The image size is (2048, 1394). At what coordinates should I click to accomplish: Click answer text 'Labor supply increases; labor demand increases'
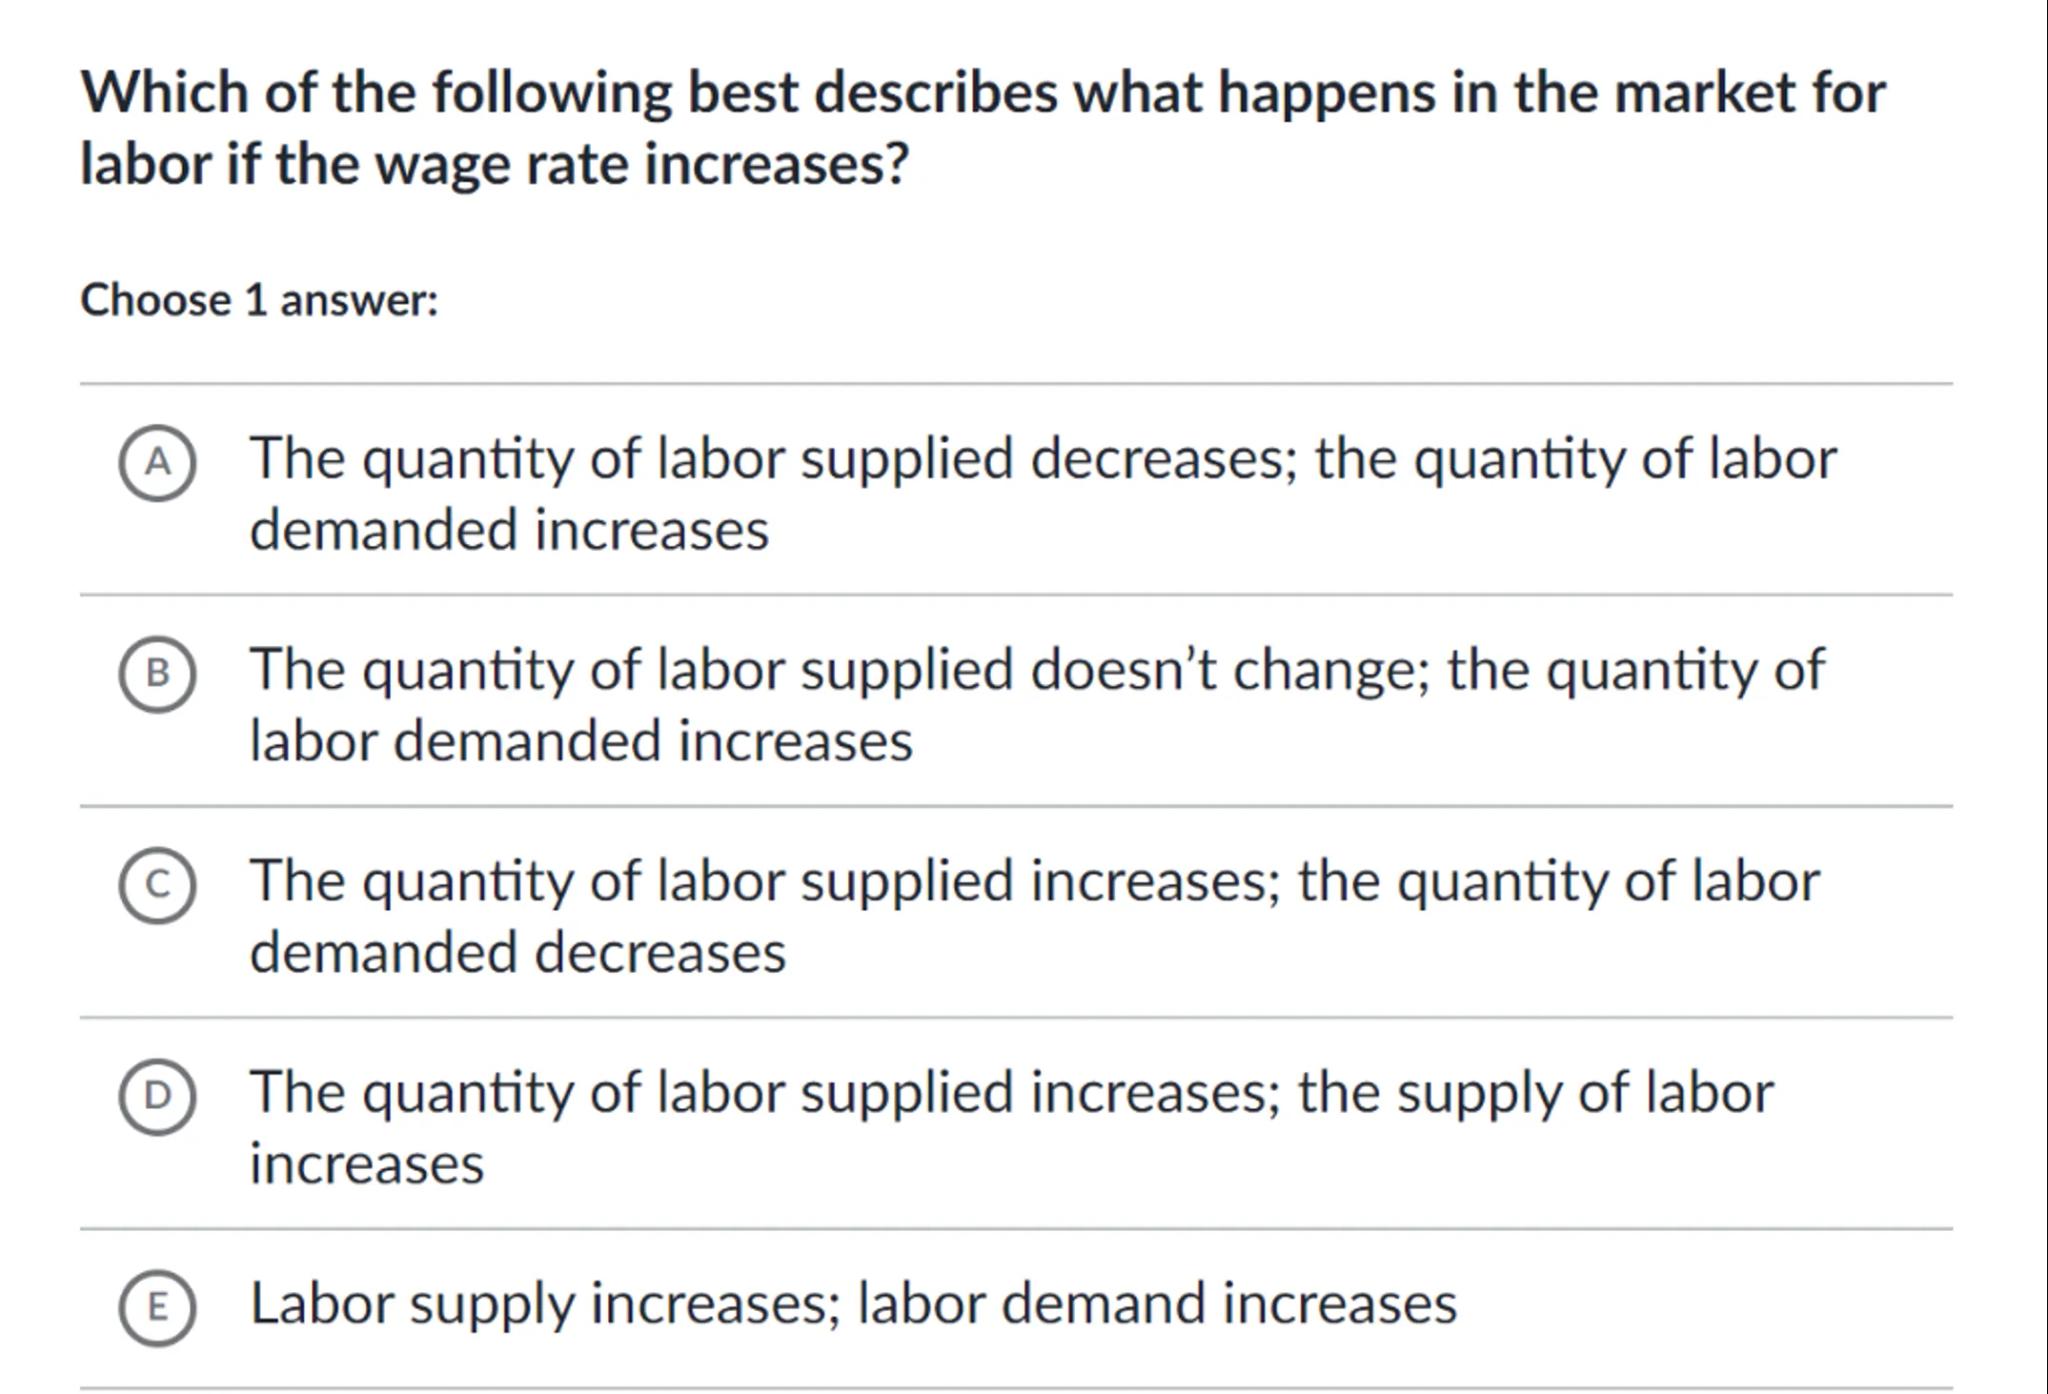tap(852, 1304)
